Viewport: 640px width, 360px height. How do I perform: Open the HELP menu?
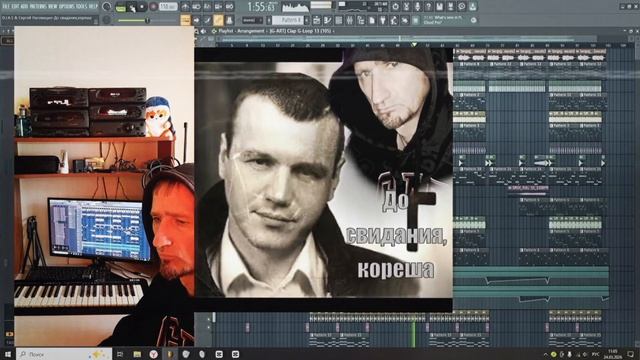tap(93, 7)
